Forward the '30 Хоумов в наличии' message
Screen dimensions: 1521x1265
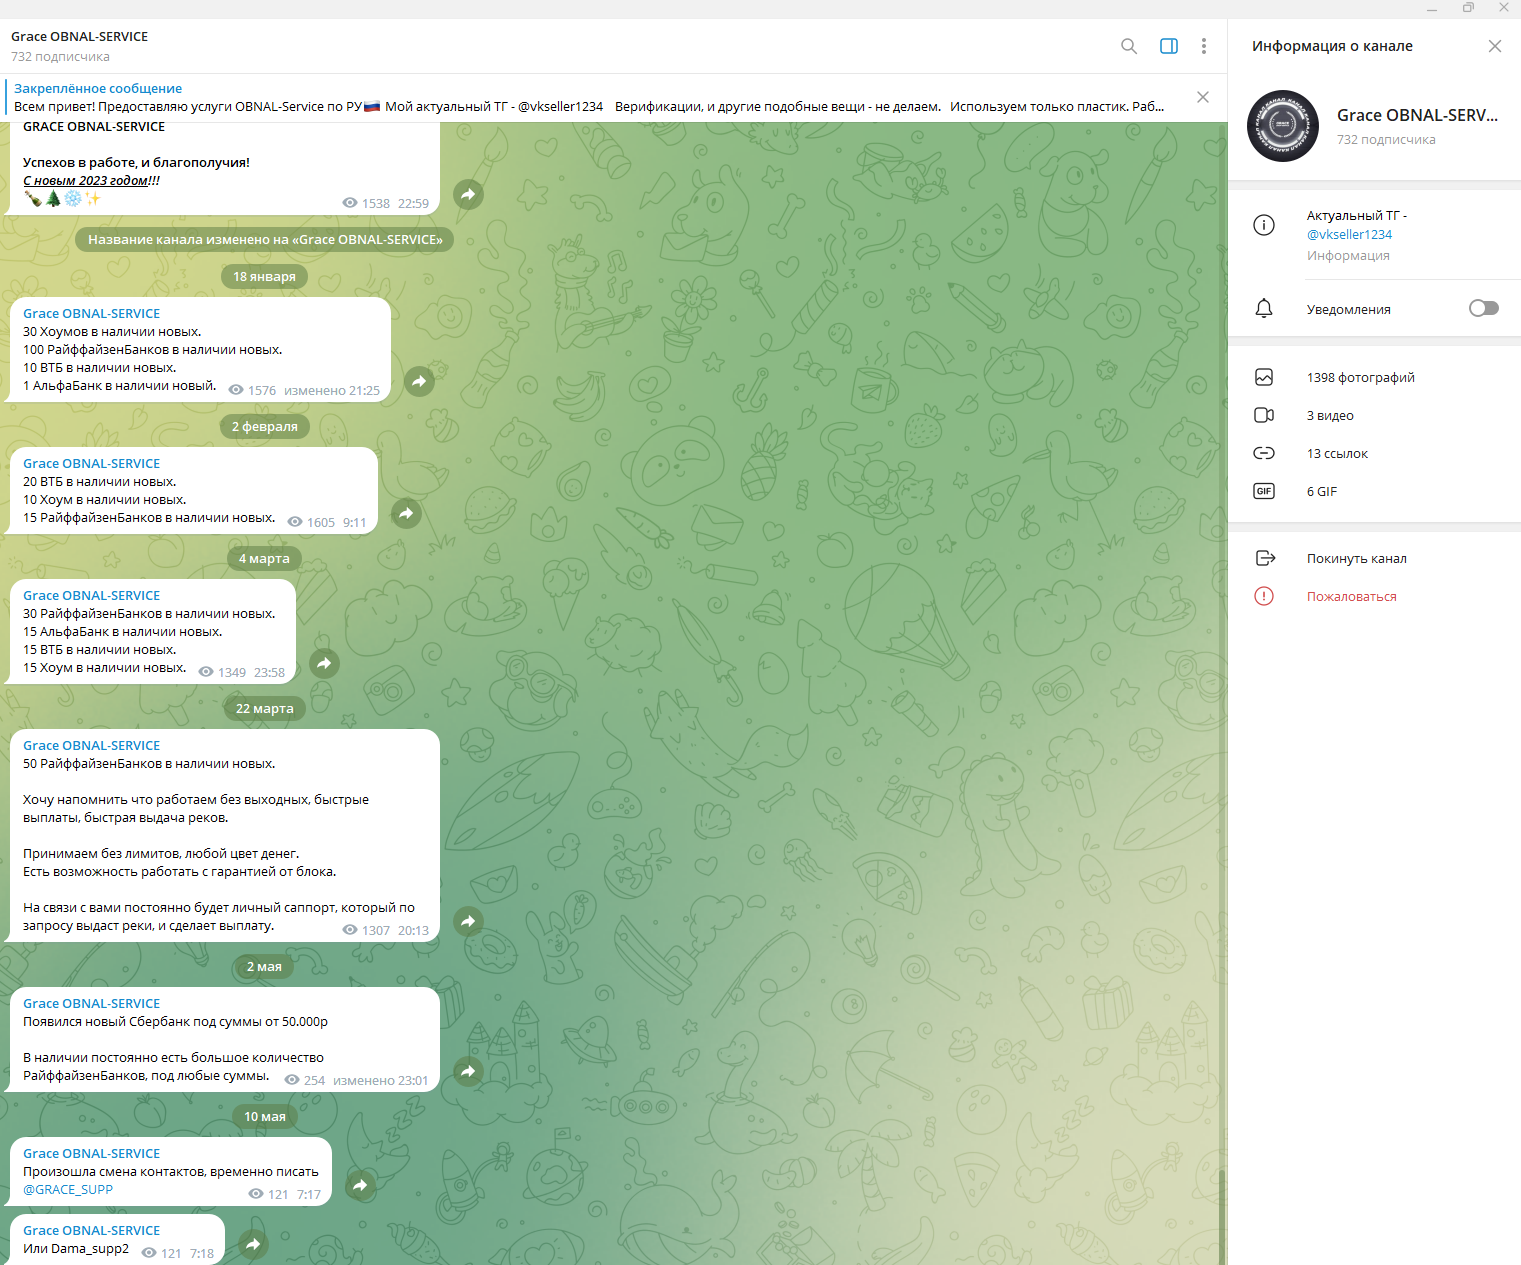tap(419, 381)
